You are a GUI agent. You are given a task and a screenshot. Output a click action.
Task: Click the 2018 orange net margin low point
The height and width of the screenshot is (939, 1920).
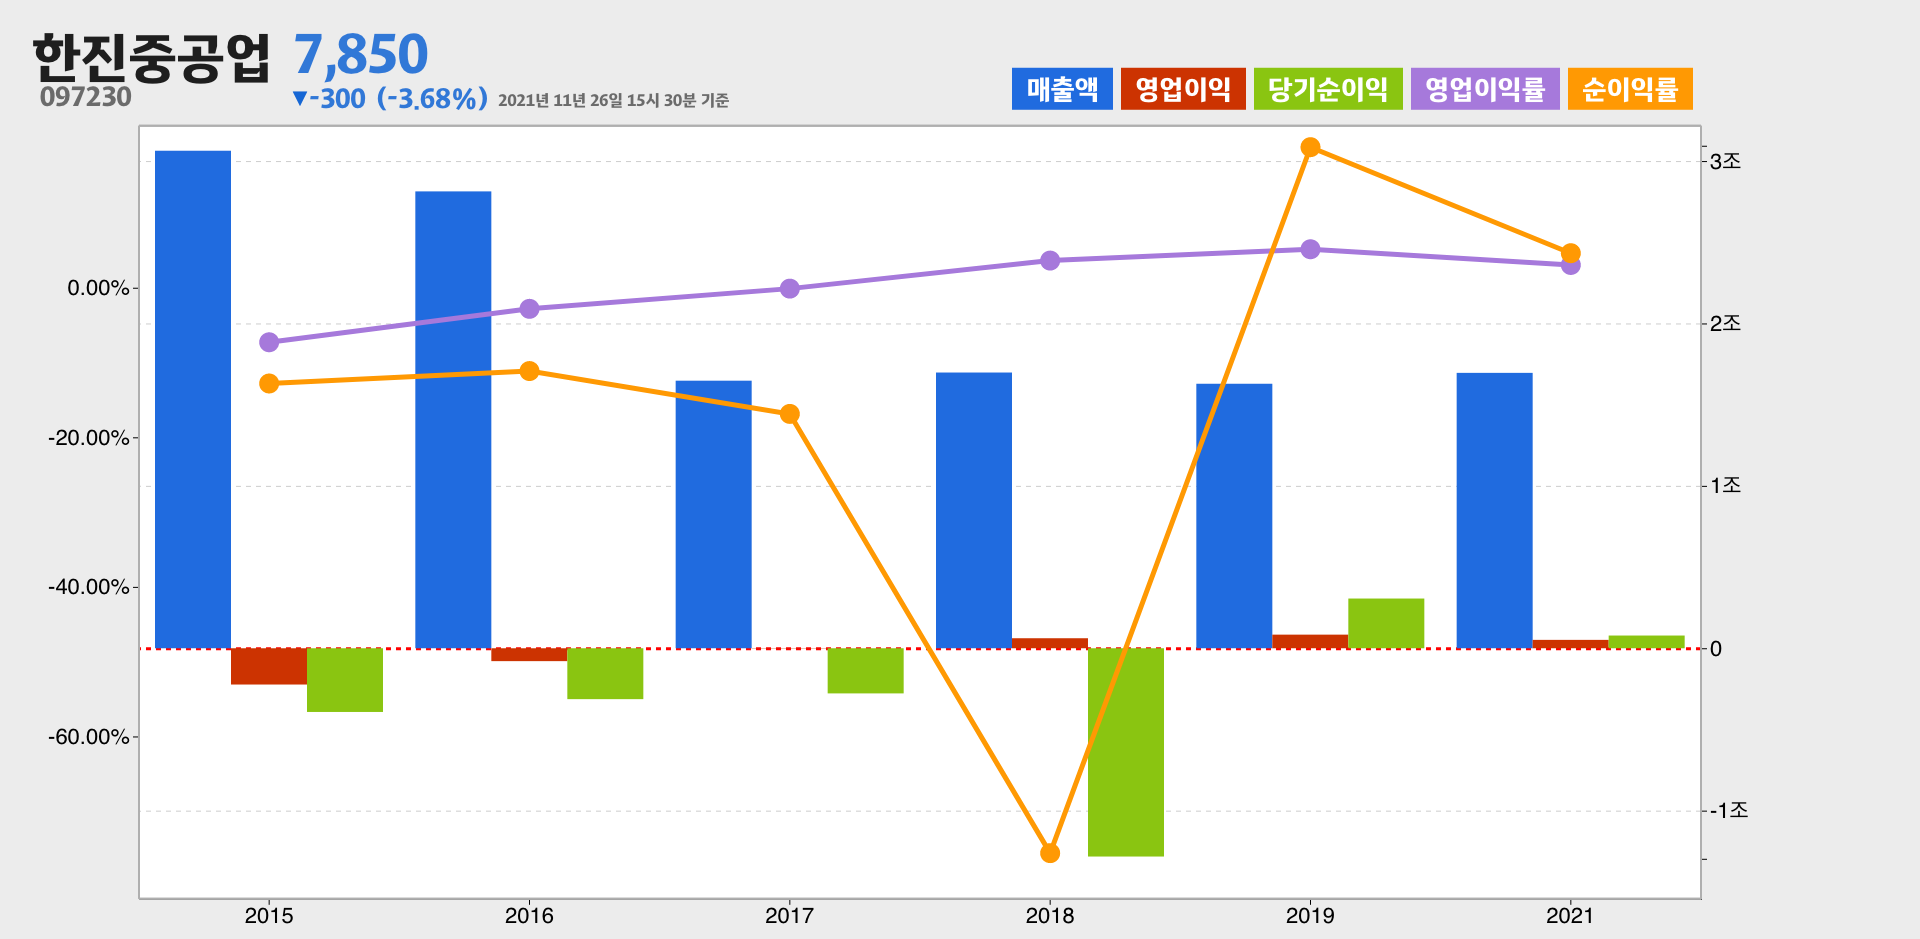(x=1050, y=853)
